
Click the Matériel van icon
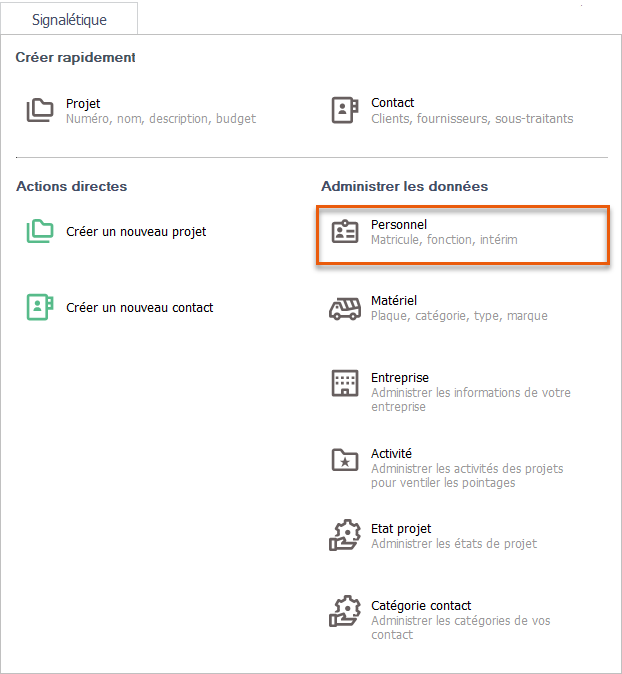(x=345, y=309)
